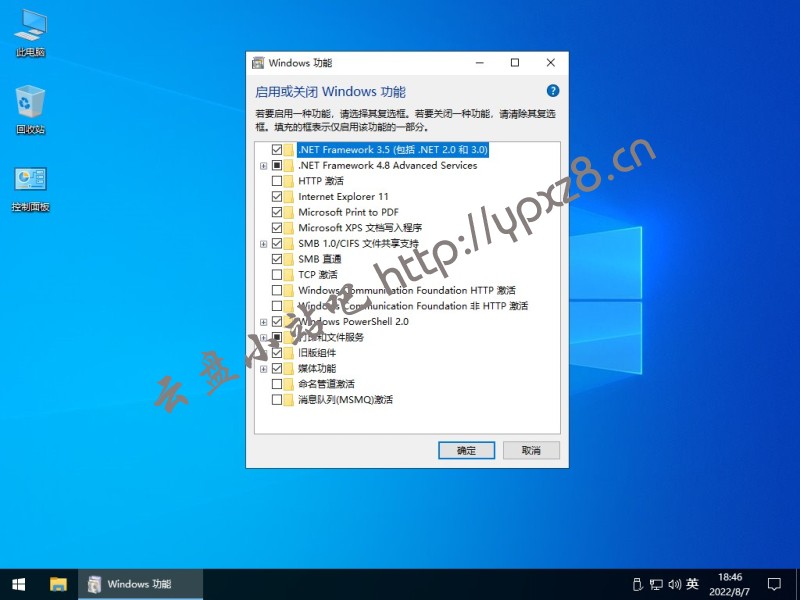Close the Windows 功能 dialog
The height and width of the screenshot is (600, 800).
pyautogui.click(x=551, y=63)
